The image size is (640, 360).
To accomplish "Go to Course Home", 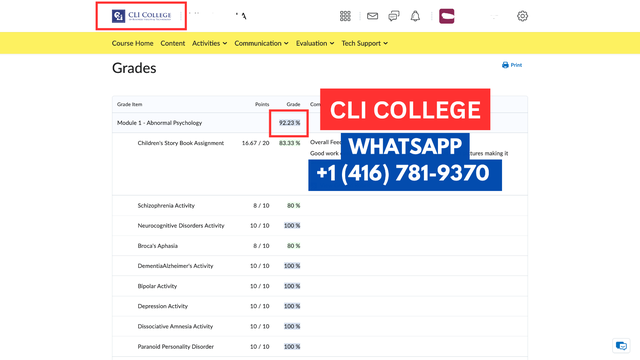I will click(132, 43).
